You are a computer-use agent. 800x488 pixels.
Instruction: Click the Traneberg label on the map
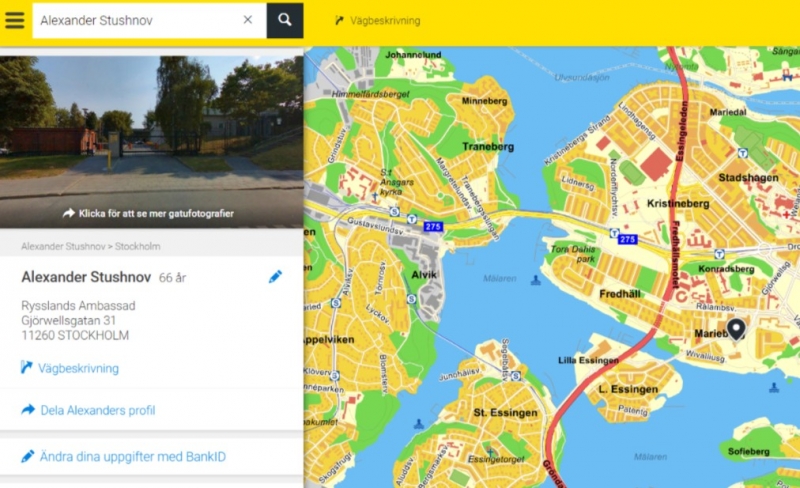pos(488,147)
